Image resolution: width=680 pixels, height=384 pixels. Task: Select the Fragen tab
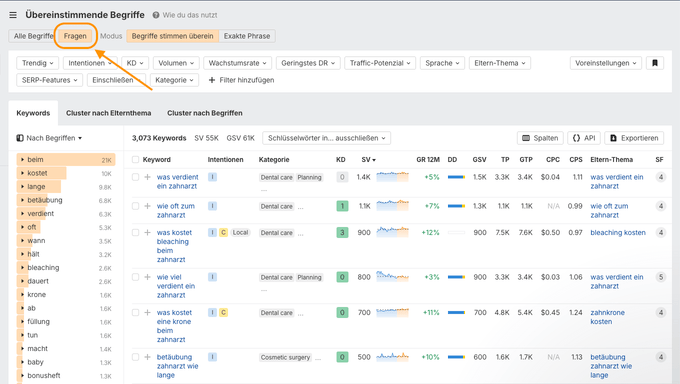(75, 36)
